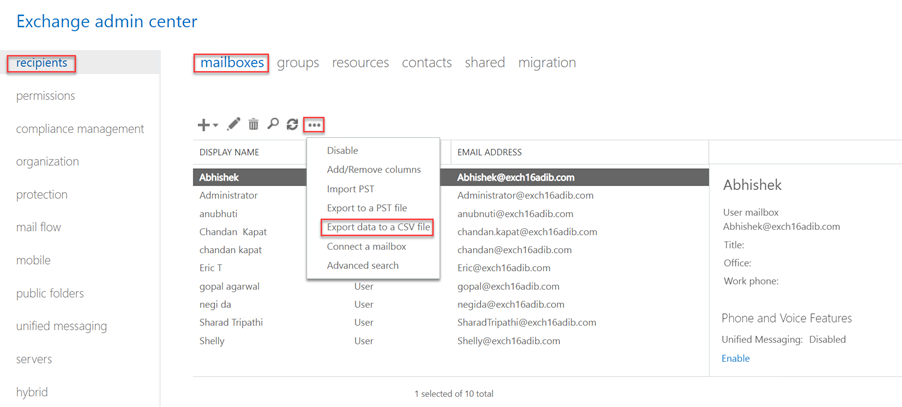
Task: Select Connect a mailbox option
Action: click(366, 246)
